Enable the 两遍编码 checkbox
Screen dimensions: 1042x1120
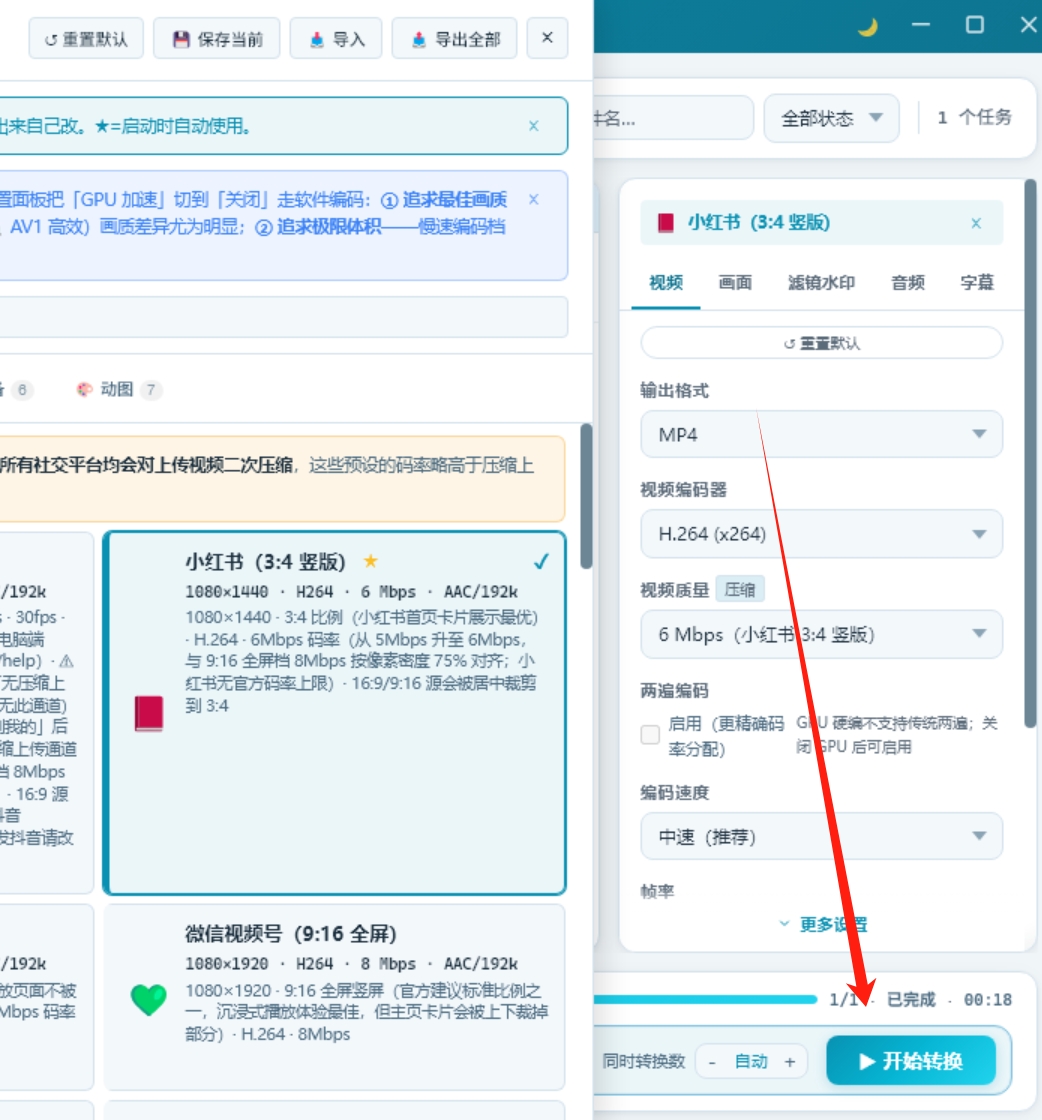click(650, 734)
